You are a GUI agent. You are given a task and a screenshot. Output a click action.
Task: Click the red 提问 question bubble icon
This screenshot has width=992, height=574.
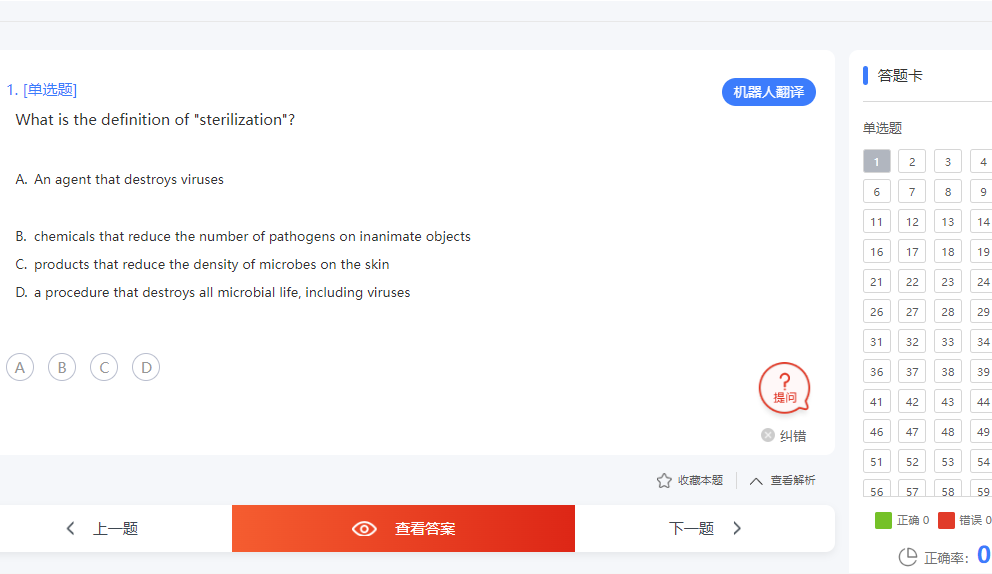(784, 387)
